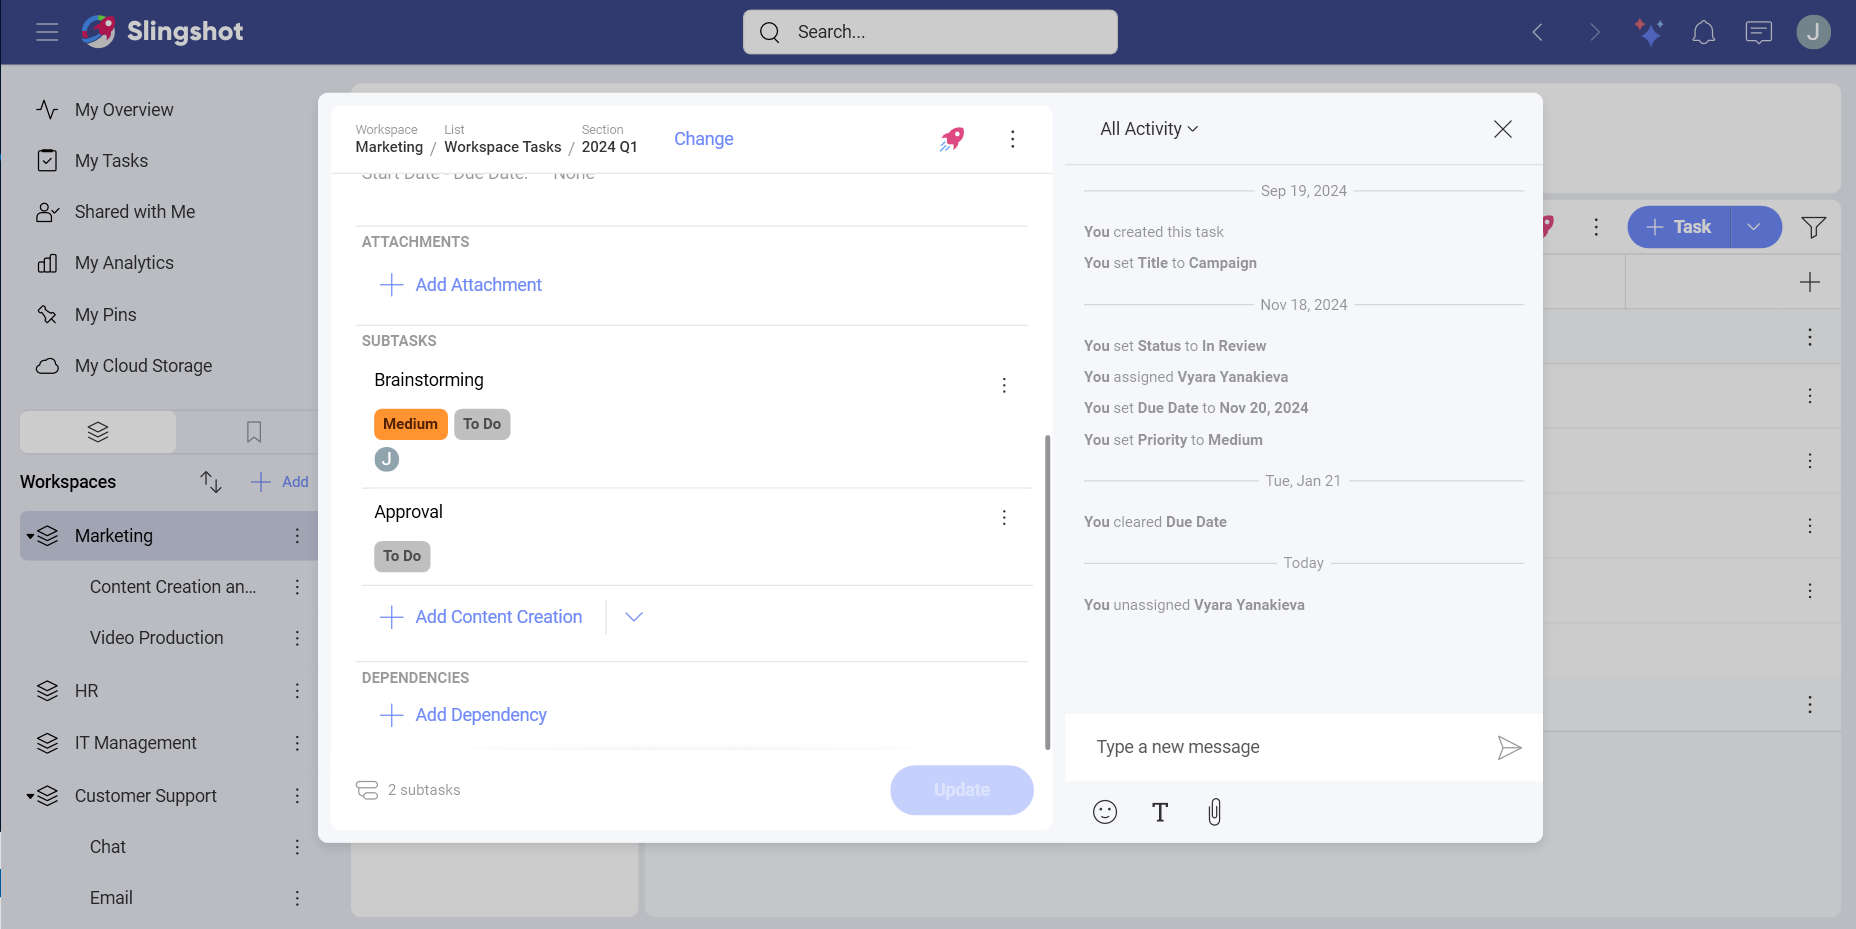Open the notifications bell
This screenshot has height=929, width=1856.
coord(1703,33)
